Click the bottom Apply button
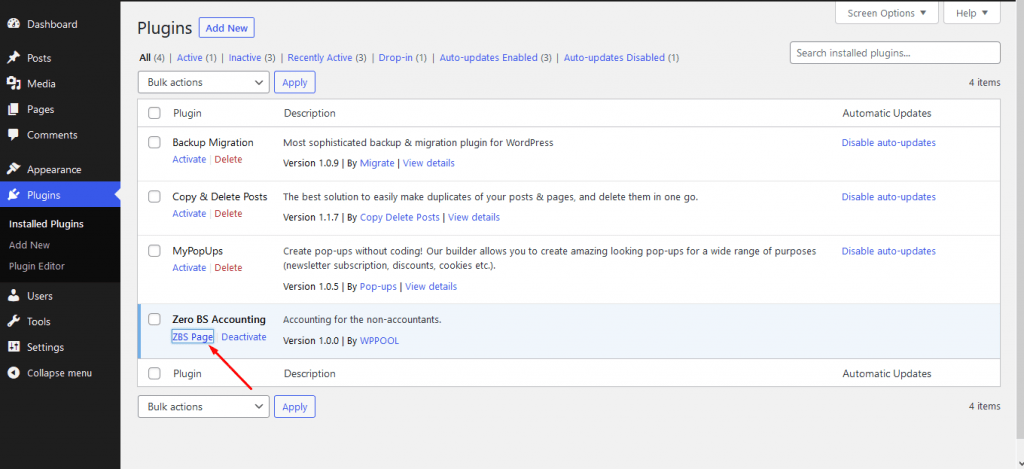This screenshot has width=1024, height=469. point(295,406)
